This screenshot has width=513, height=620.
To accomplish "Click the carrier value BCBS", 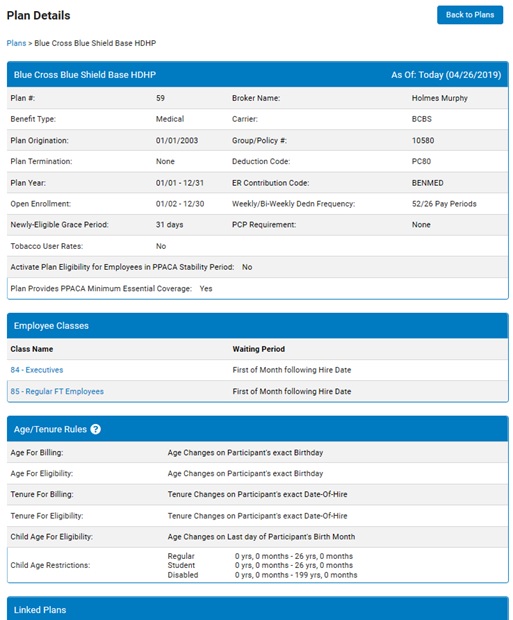I will pyautogui.click(x=422, y=119).
